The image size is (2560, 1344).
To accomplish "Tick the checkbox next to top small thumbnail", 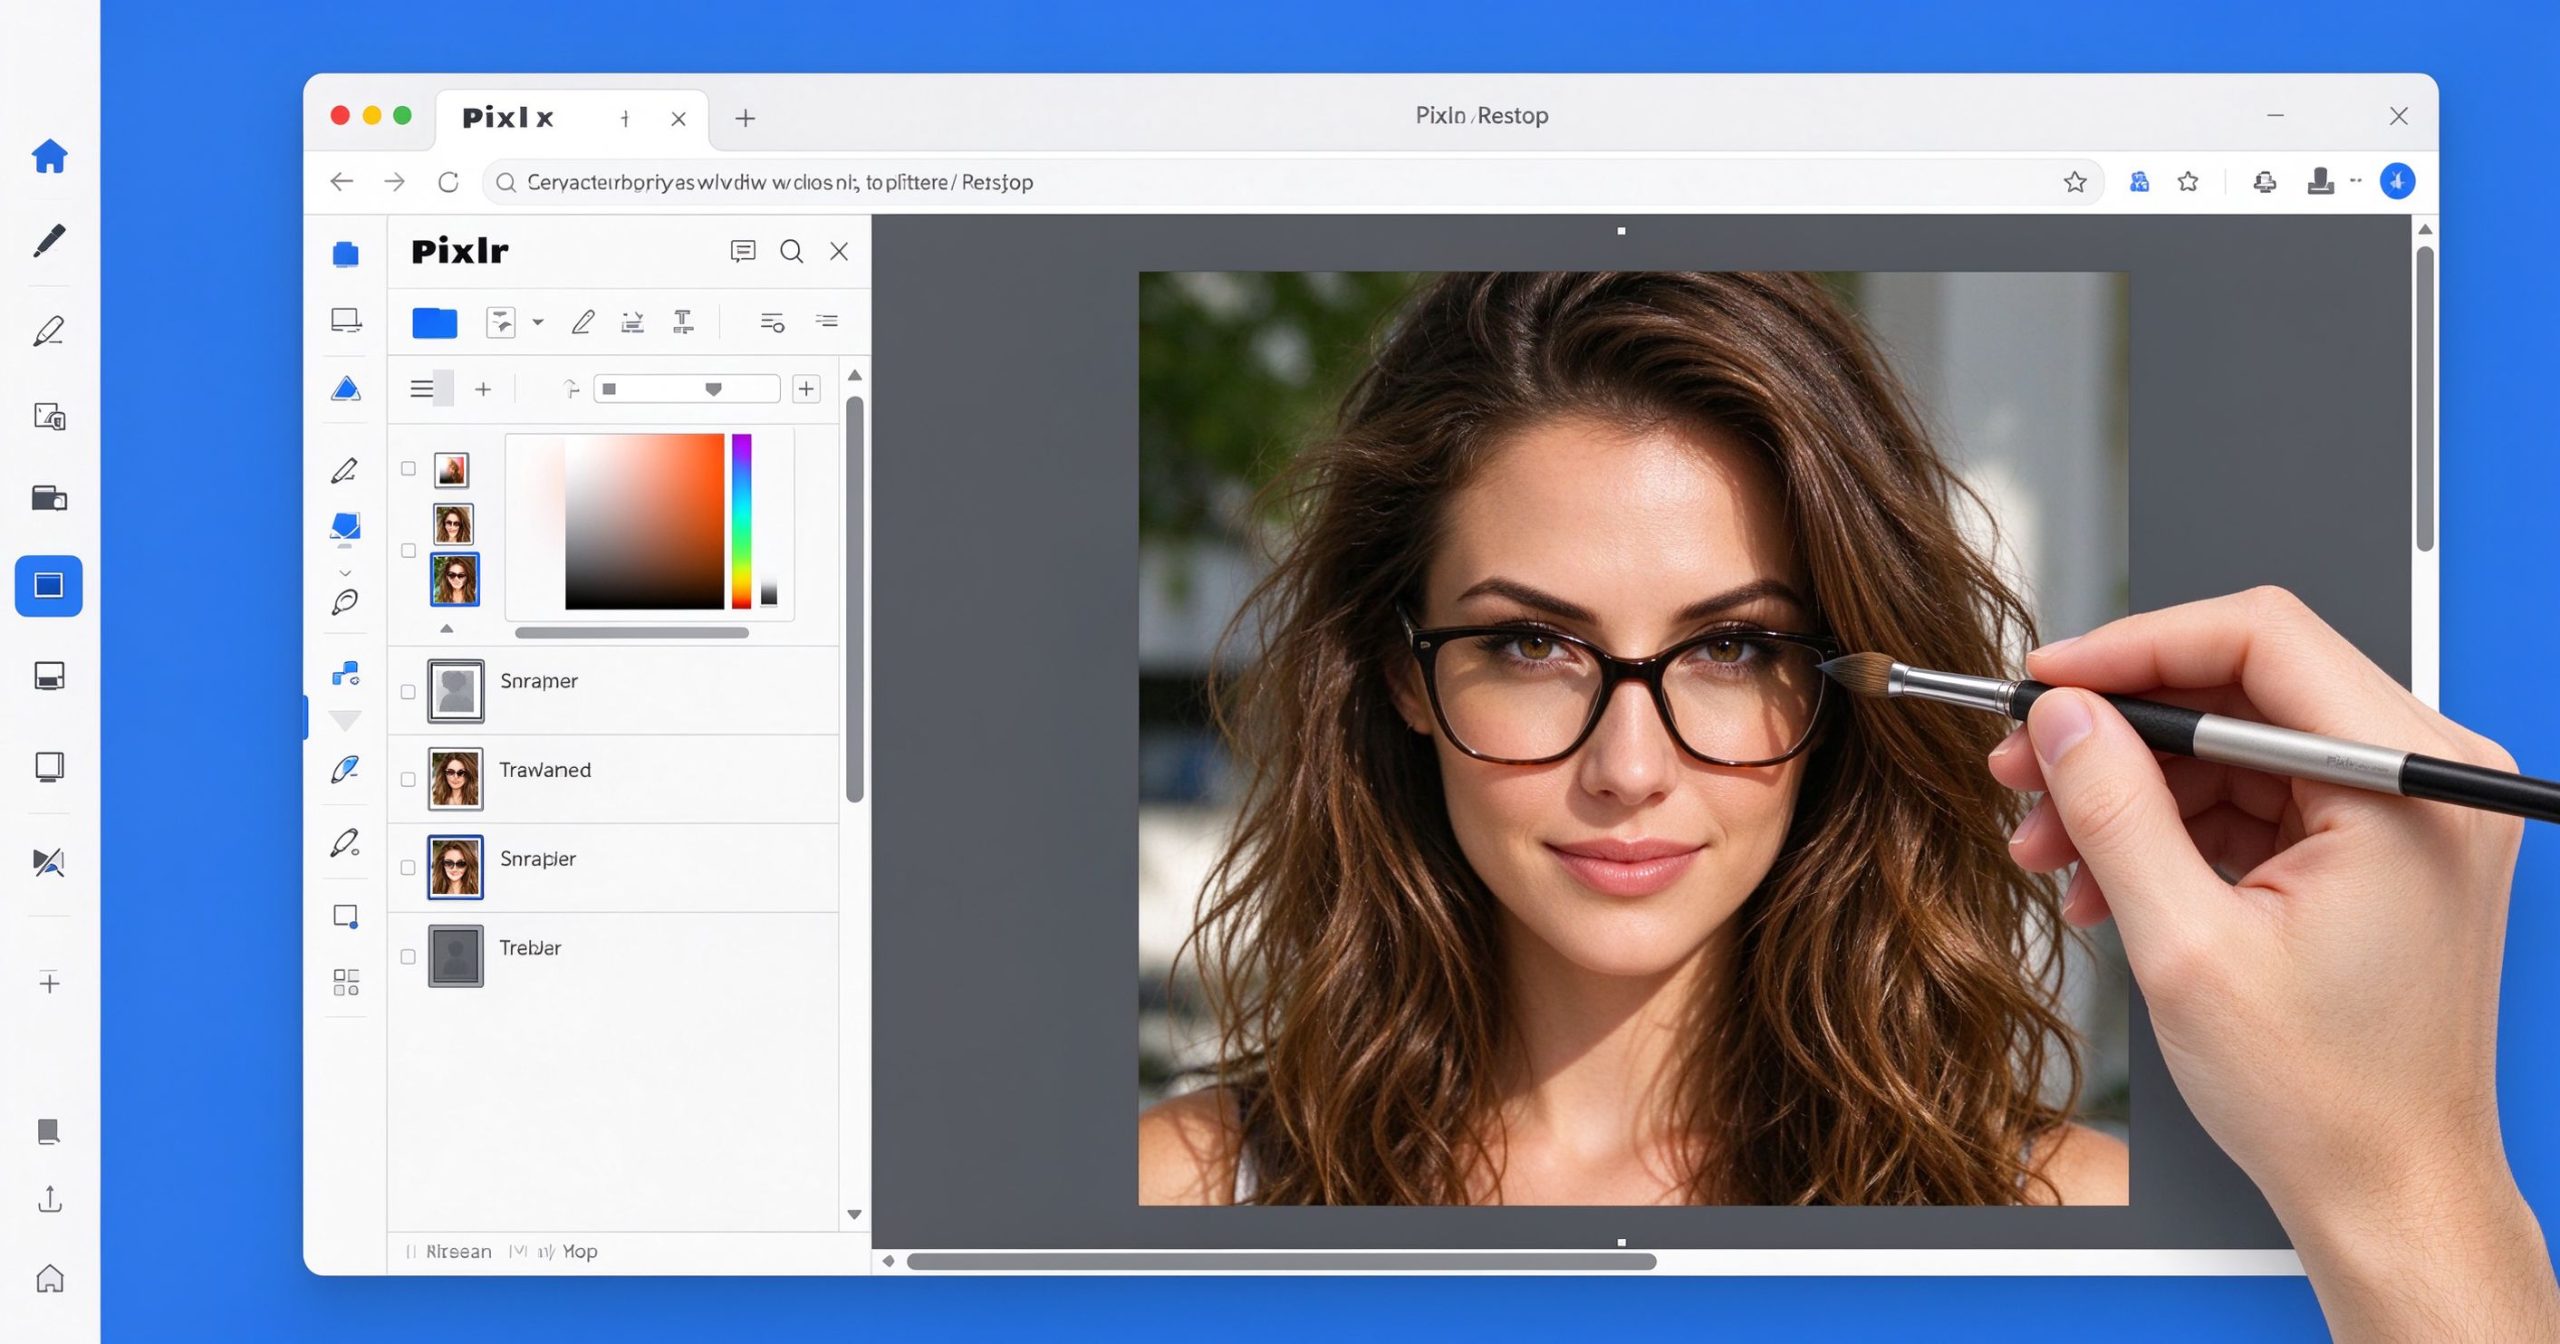I will (x=408, y=469).
